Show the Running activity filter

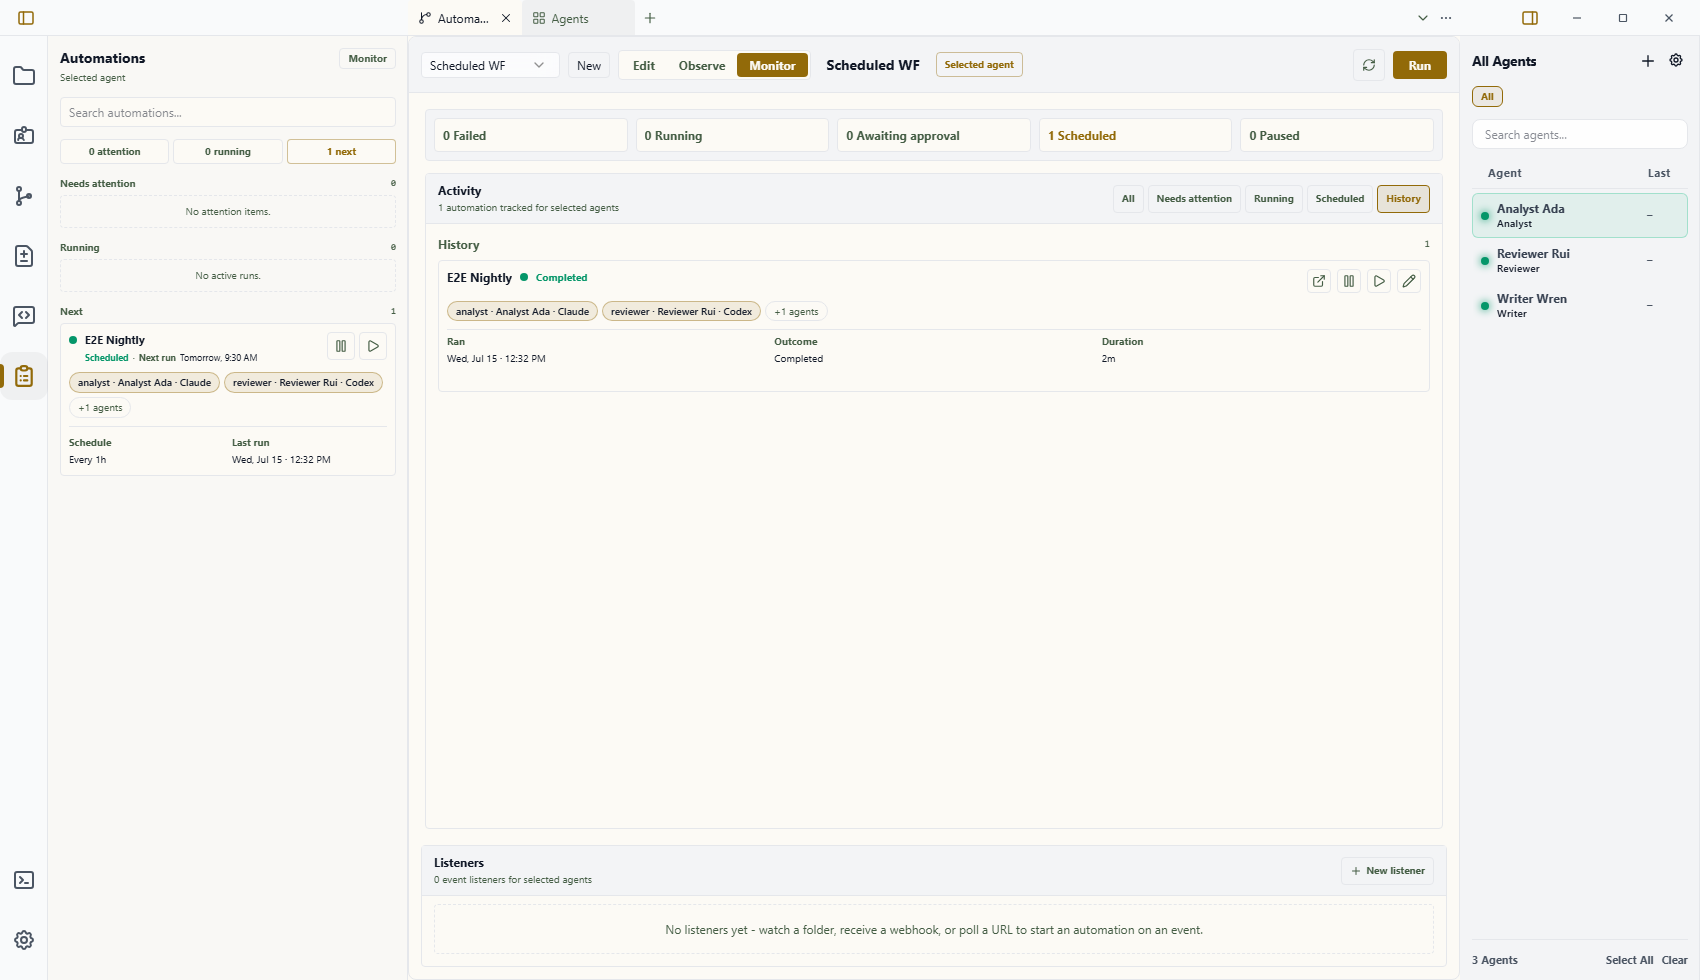[x=1274, y=199]
